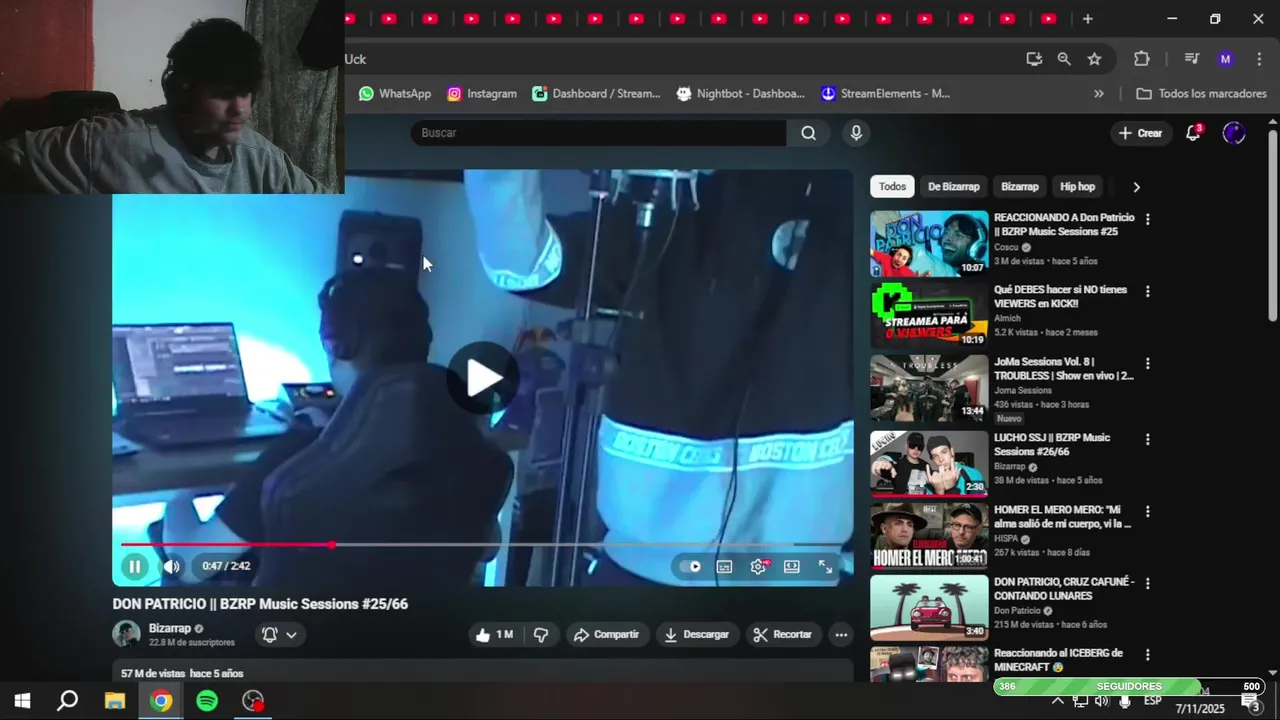Viewport: 1280px width, 720px height.
Task: Open the Instagram bookmark
Action: [x=482, y=93]
